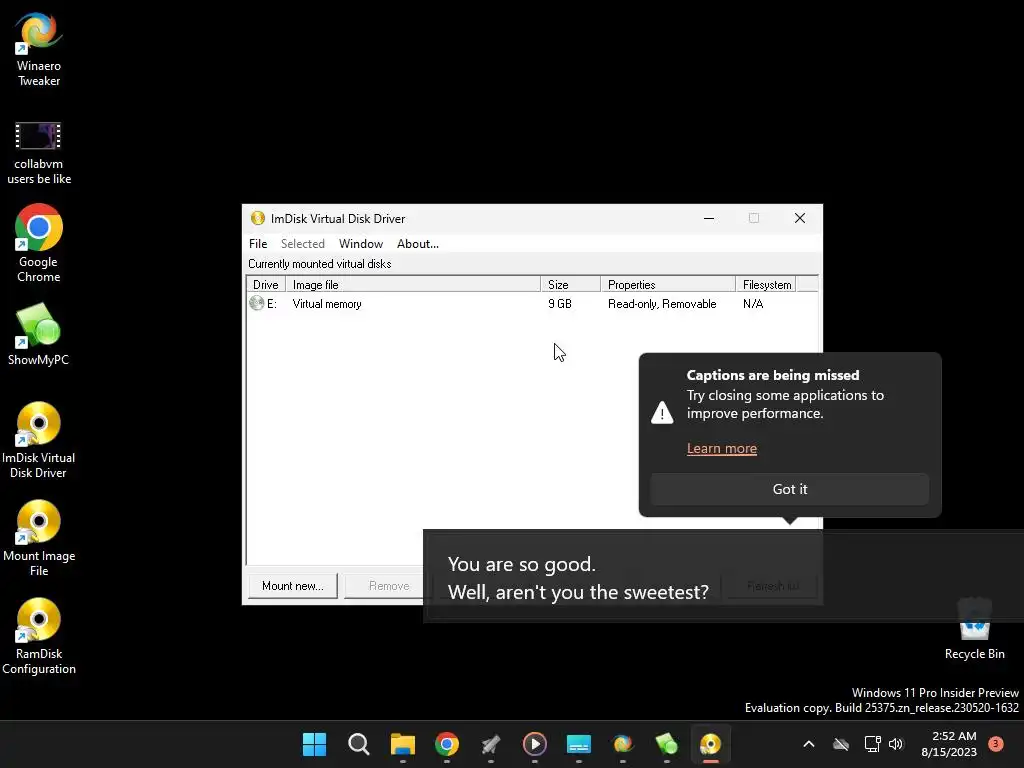This screenshot has width=1024, height=768.
Task: Dismiss captions warning with Got it
Action: (790, 489)
